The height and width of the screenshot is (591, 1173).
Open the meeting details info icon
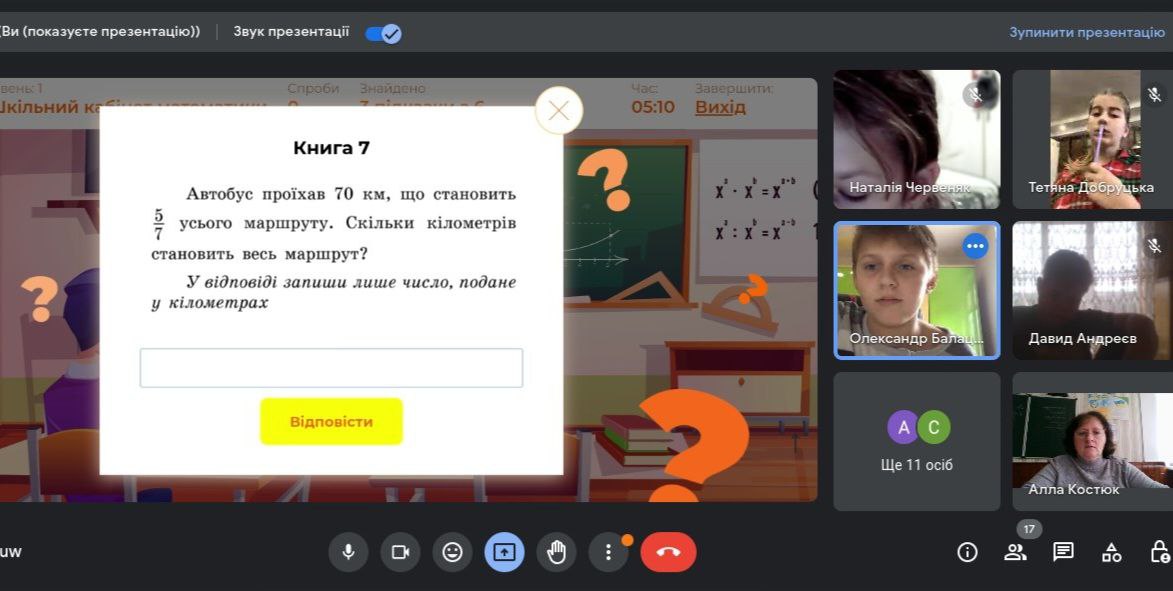click(x=967, y=552)
